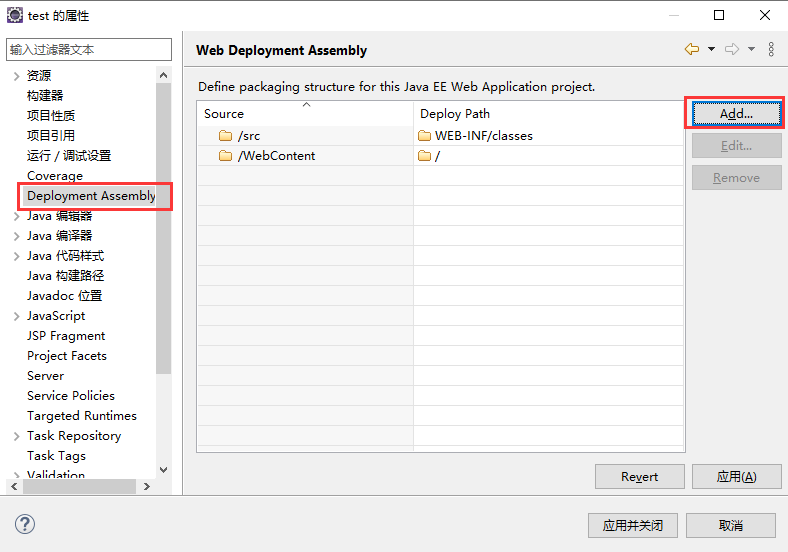Click the Revert button
Screen dimensions: 788x552
(x=639, y=477)
